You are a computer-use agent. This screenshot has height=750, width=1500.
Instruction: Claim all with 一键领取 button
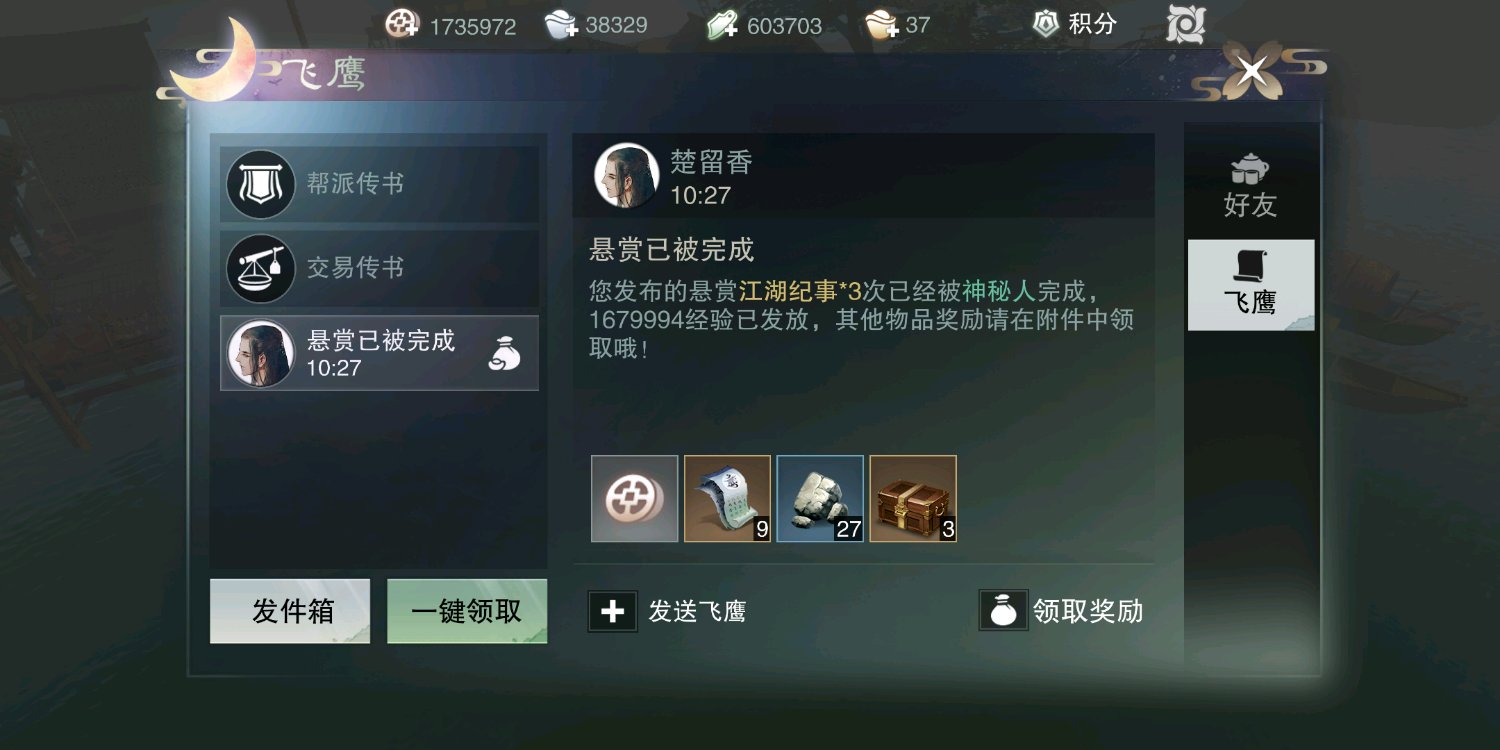[x=467, y=611]
